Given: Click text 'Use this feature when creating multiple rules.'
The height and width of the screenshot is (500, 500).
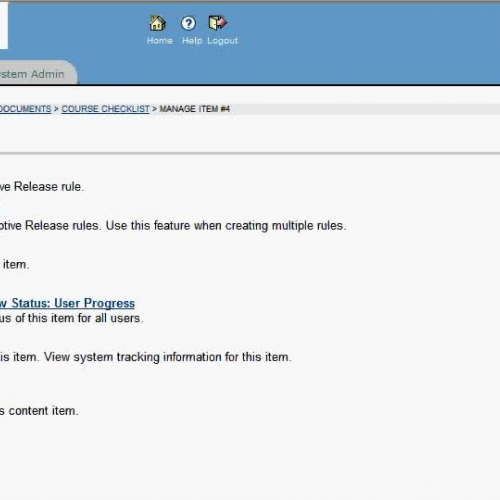Looking at the screenshot, I should [x=226, y=226].
